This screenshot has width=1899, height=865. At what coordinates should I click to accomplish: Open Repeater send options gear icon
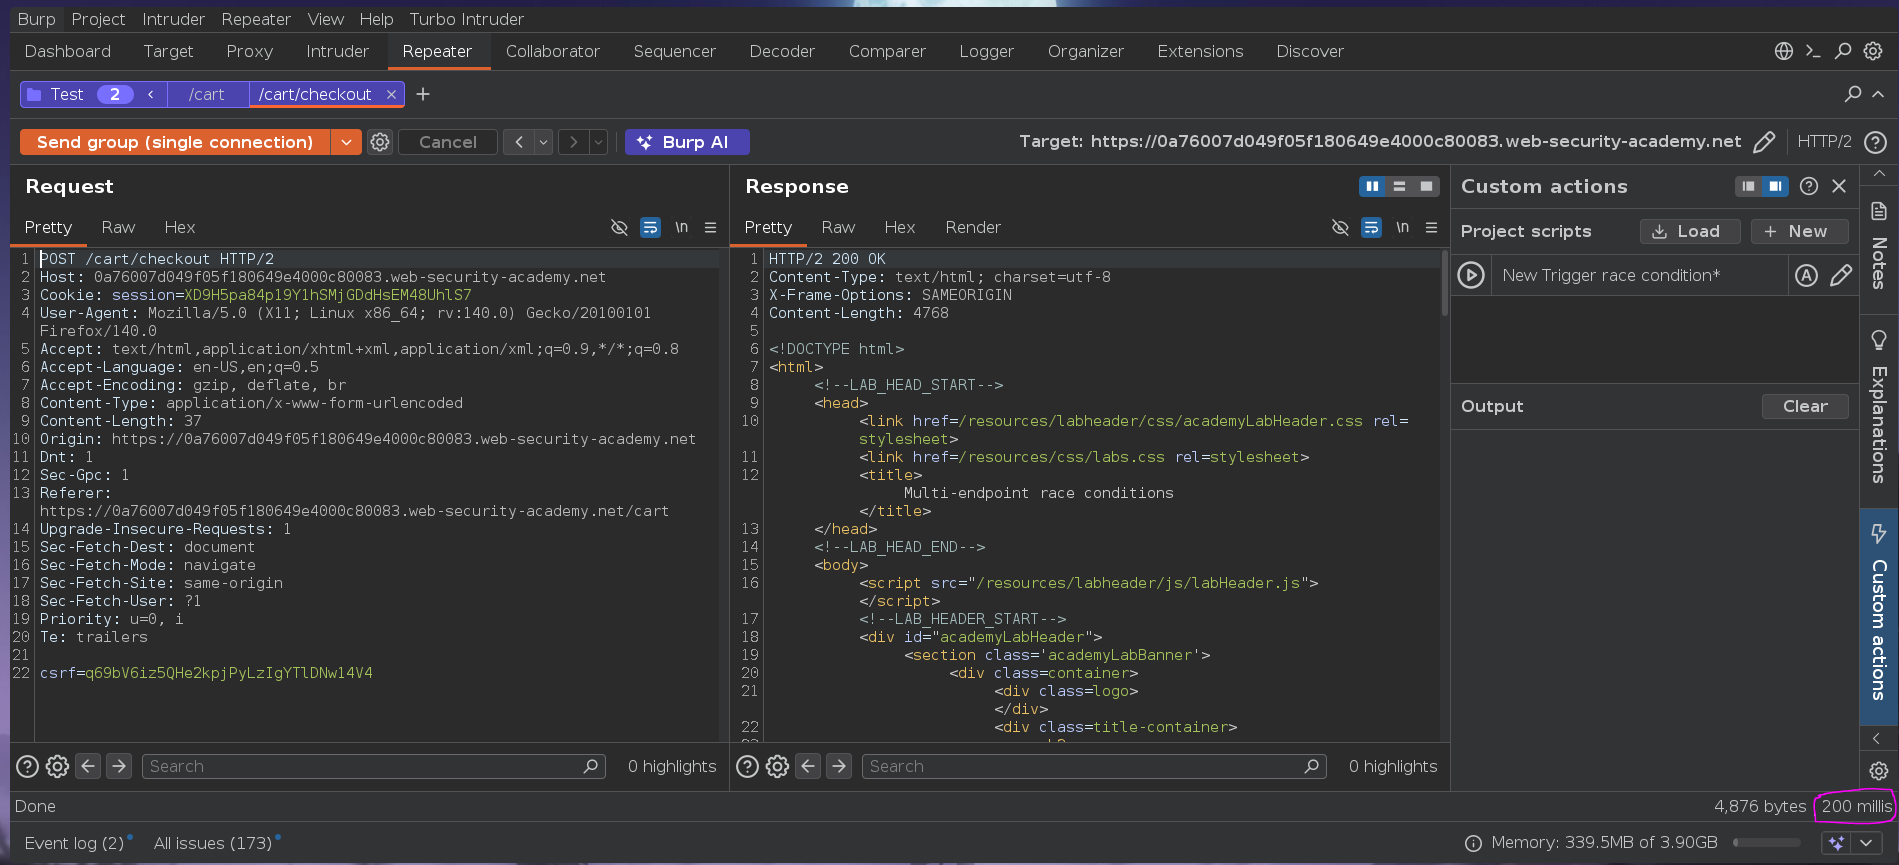(x=380, y=142)
